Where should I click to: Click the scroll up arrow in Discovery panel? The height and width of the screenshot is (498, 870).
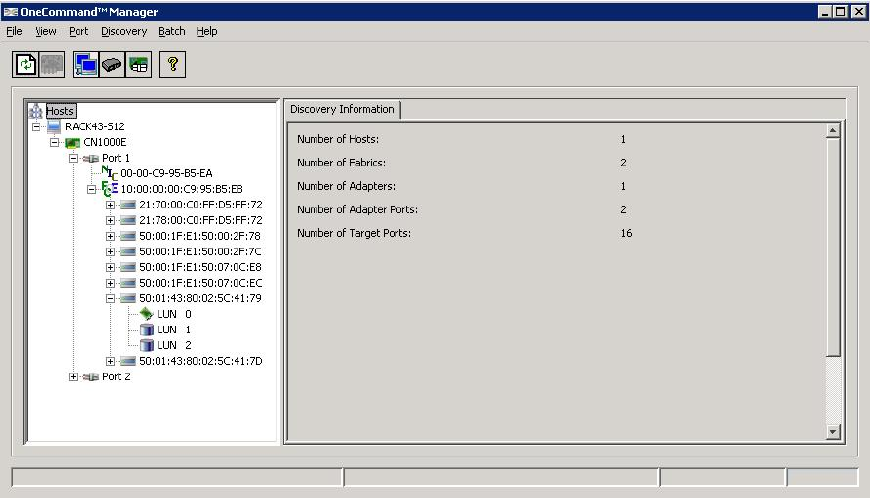(x=832, y=131)
